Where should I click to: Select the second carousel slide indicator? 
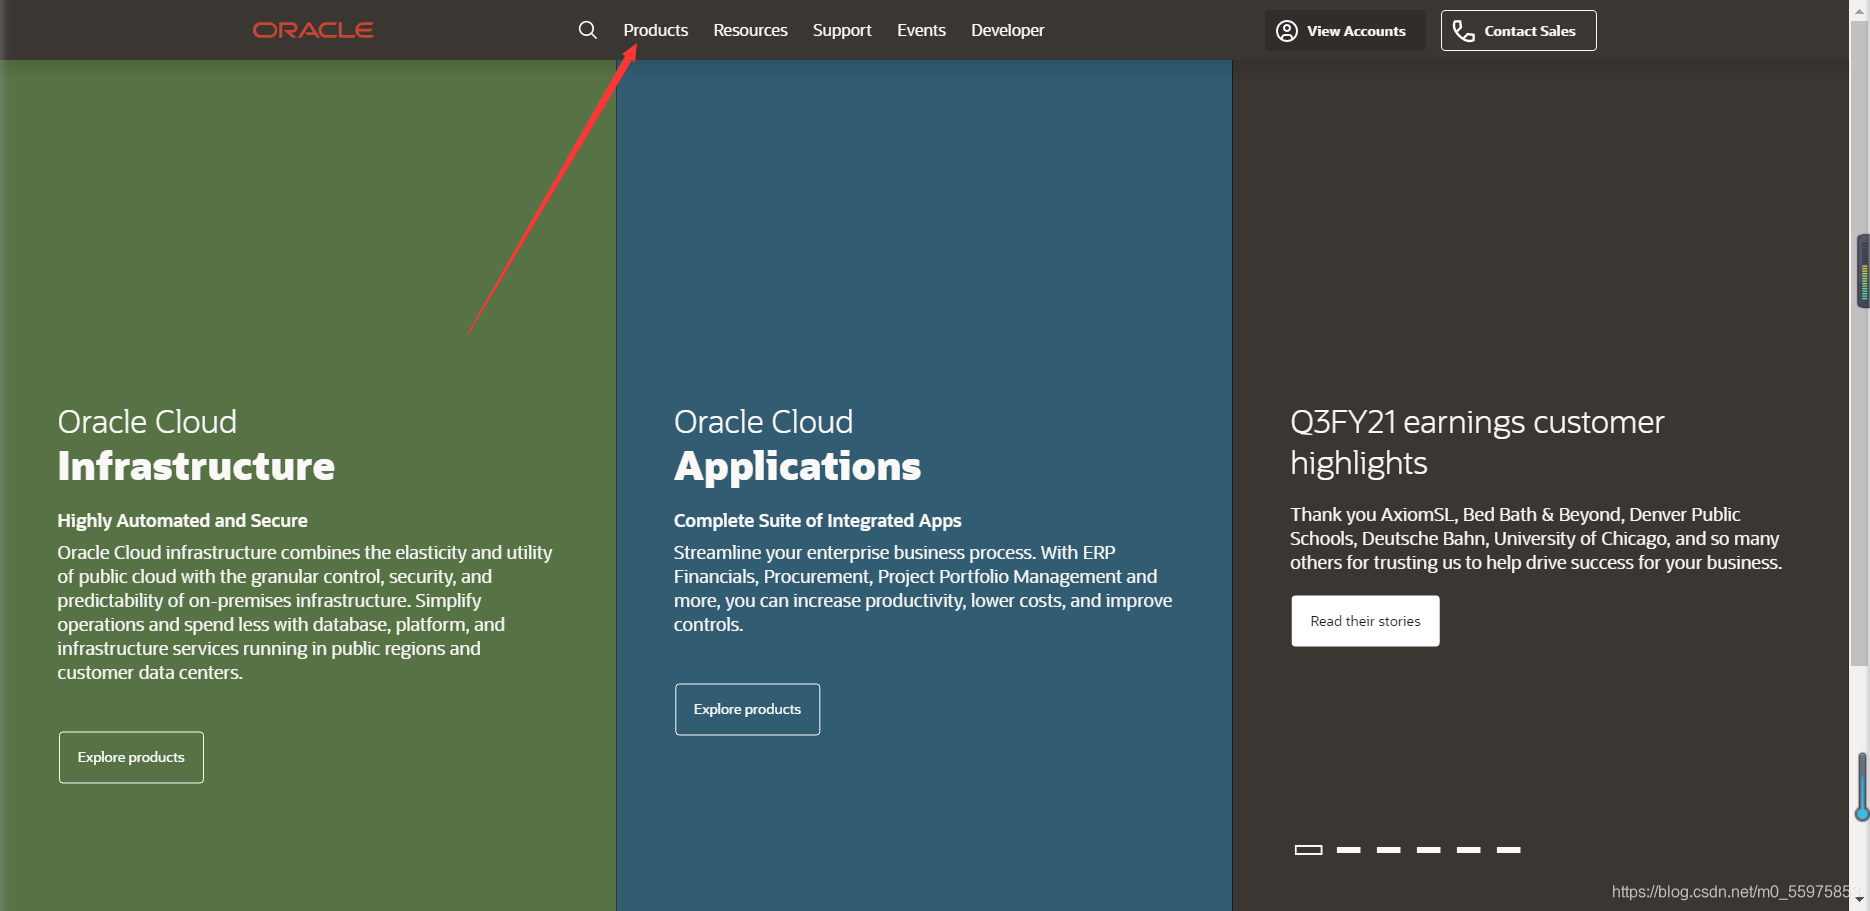(1348, 850)
